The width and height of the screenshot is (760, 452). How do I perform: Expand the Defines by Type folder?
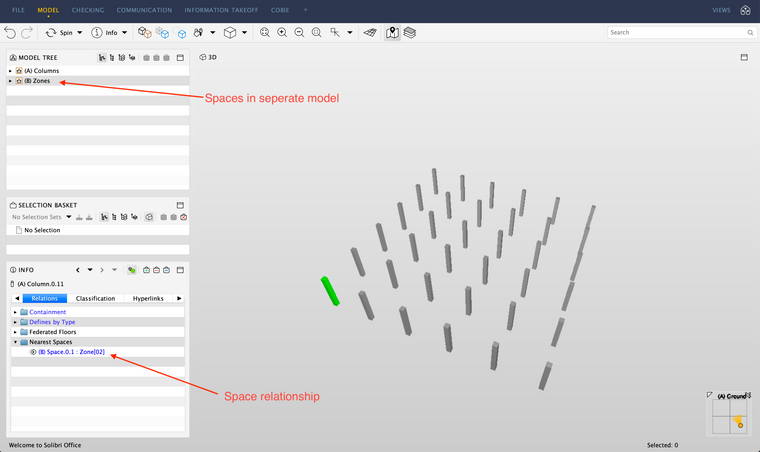click(16, 322)
